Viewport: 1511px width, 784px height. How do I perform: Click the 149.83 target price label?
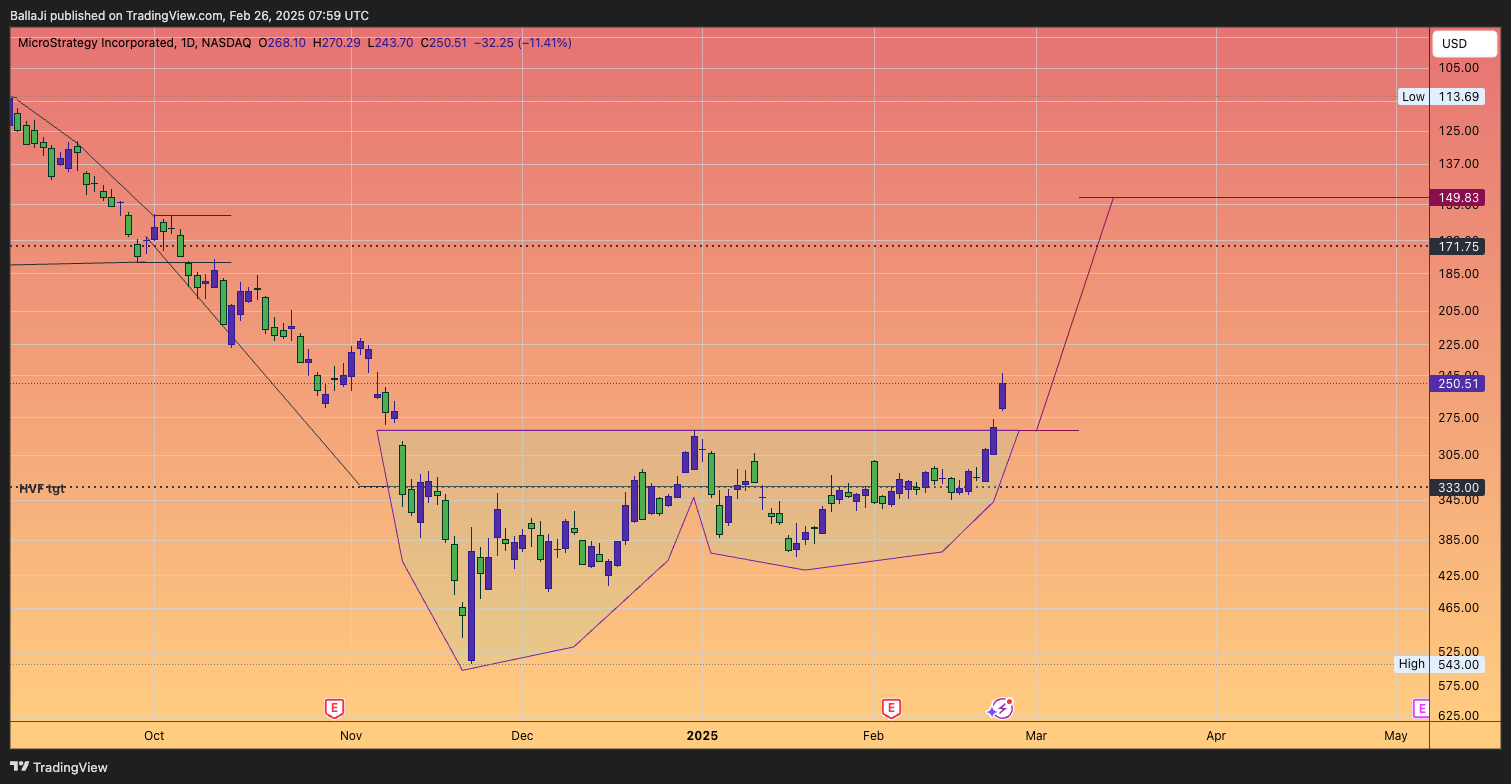click(x=1458, y=198)
